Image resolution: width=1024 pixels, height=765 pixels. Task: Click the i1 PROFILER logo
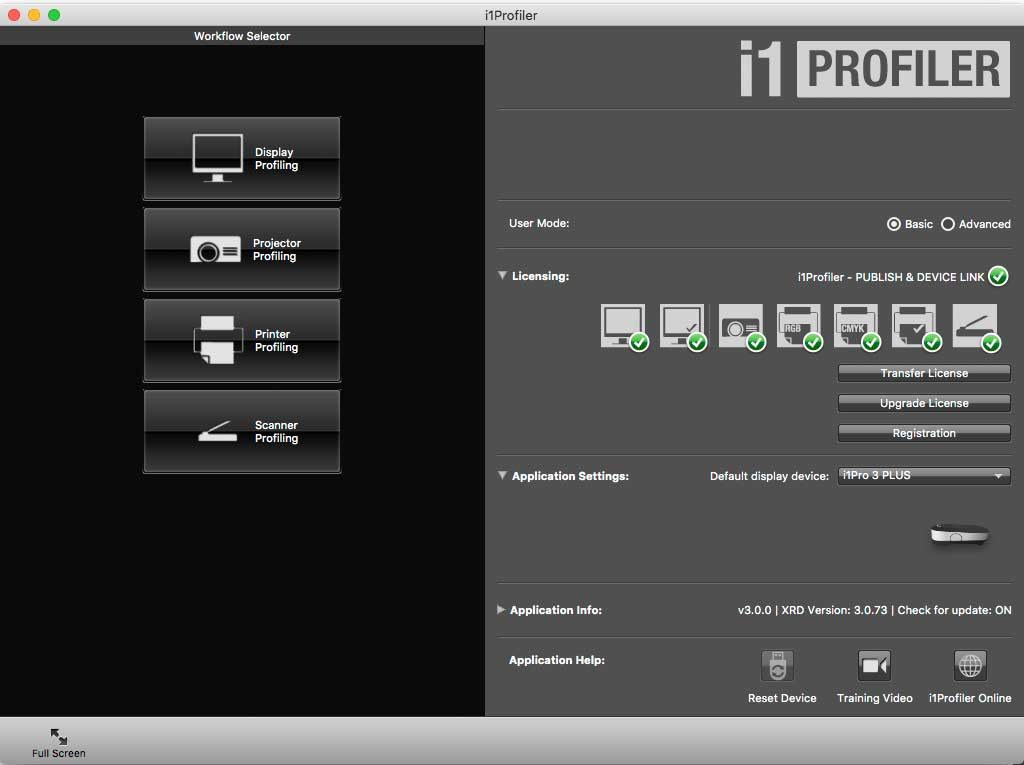pyautogui.click(x=874, y=69)
